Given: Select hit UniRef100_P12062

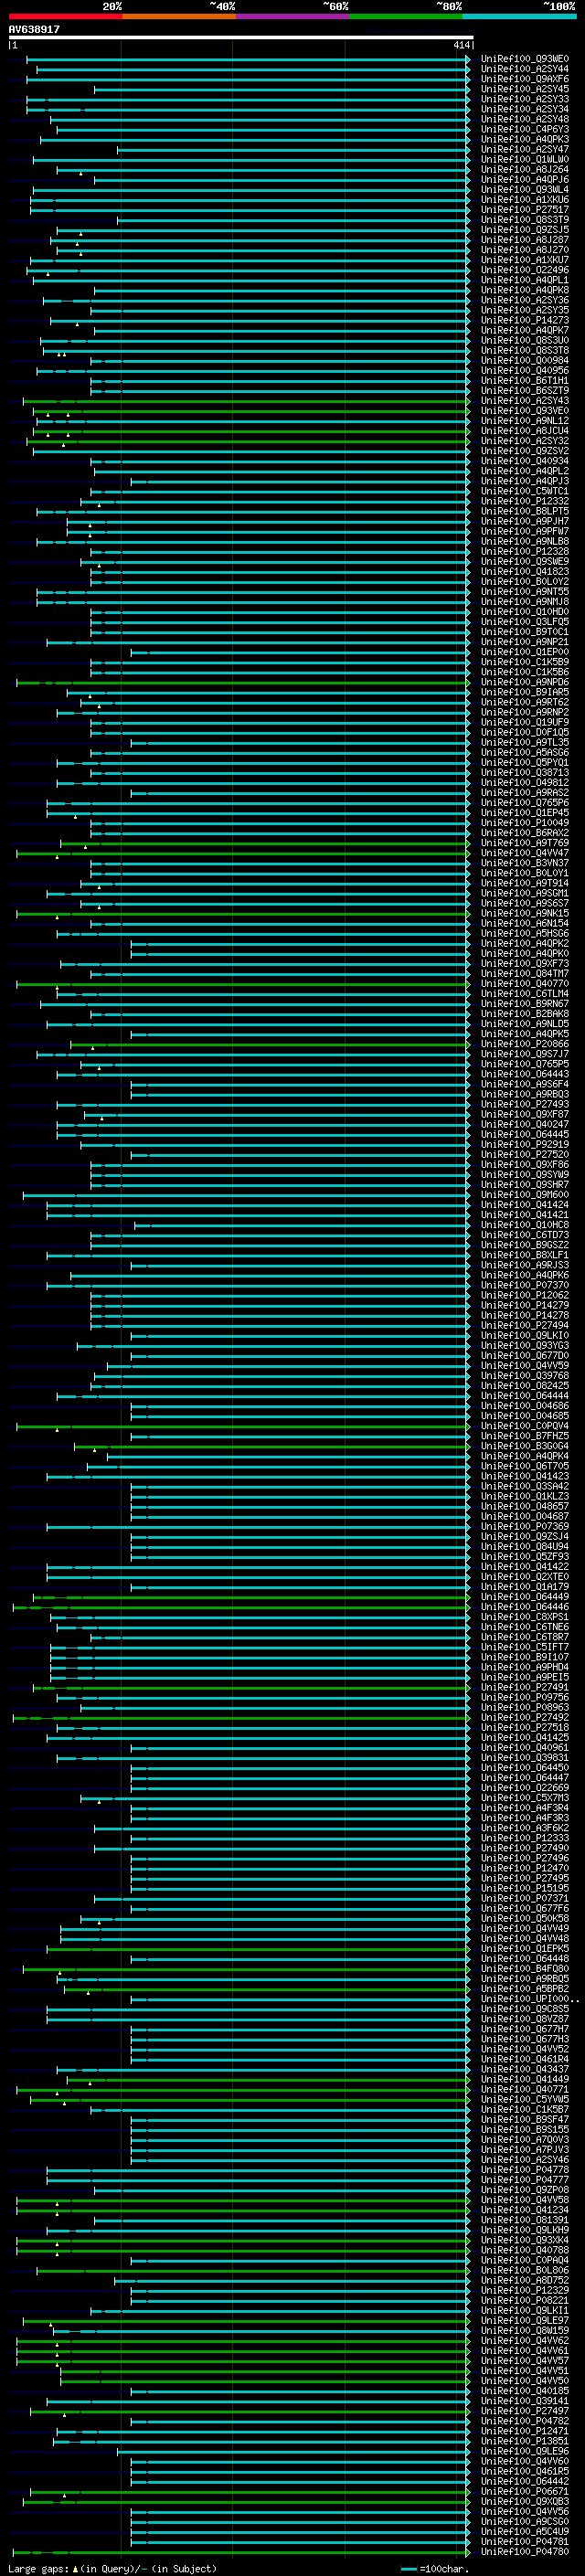Looking at the screenshot, I should (524, 1295).
